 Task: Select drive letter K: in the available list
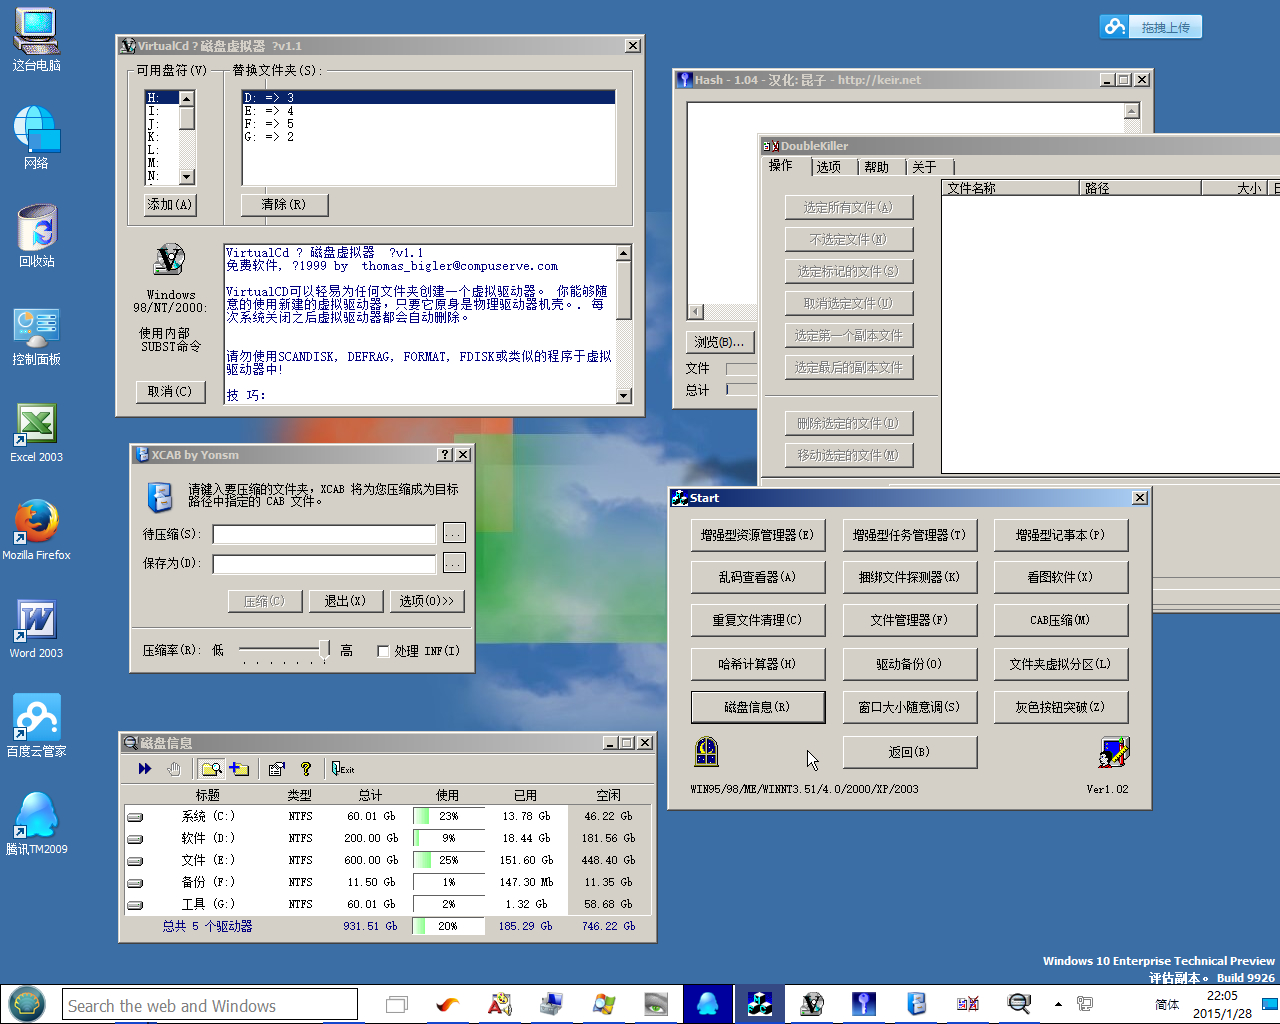162,137
